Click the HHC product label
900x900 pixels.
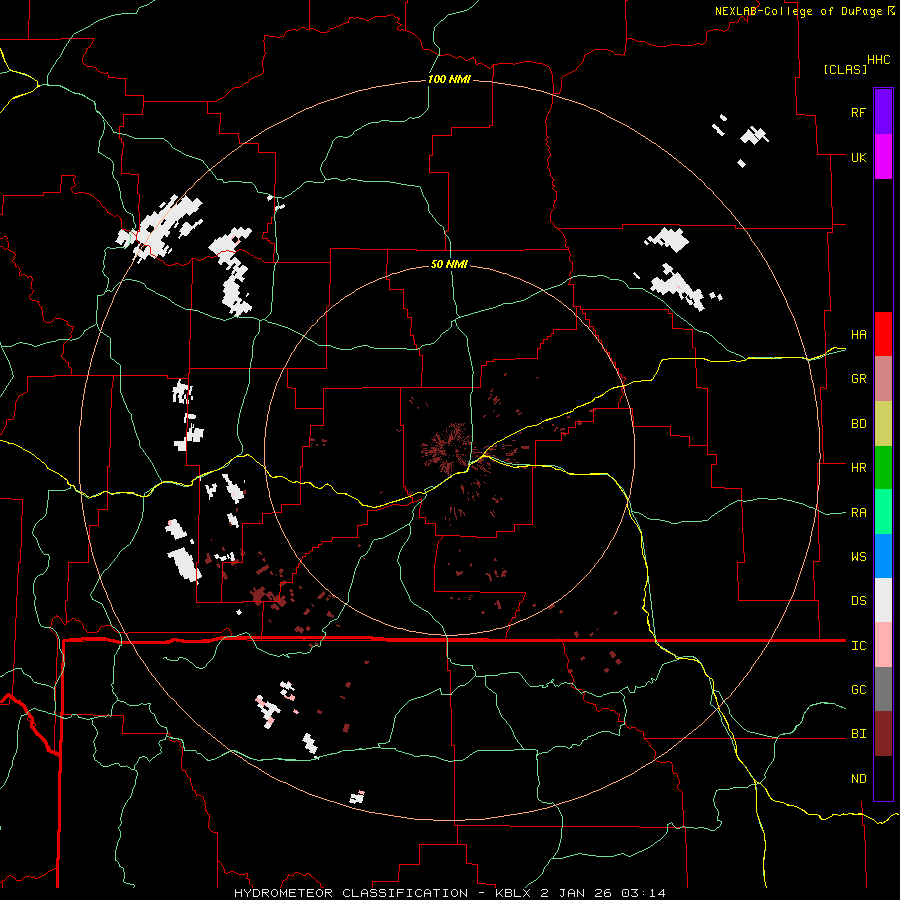879,60
